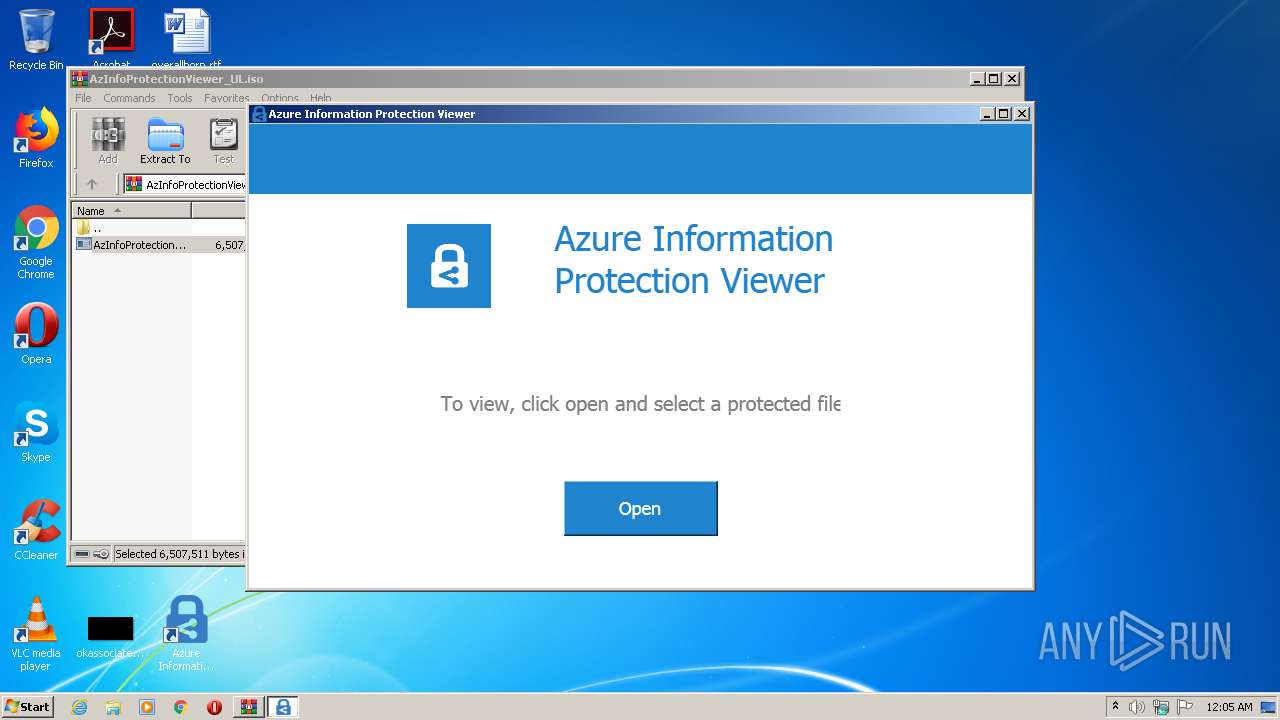
Task: Click Extract To icon in WinRAR
Action: (165, 141)
